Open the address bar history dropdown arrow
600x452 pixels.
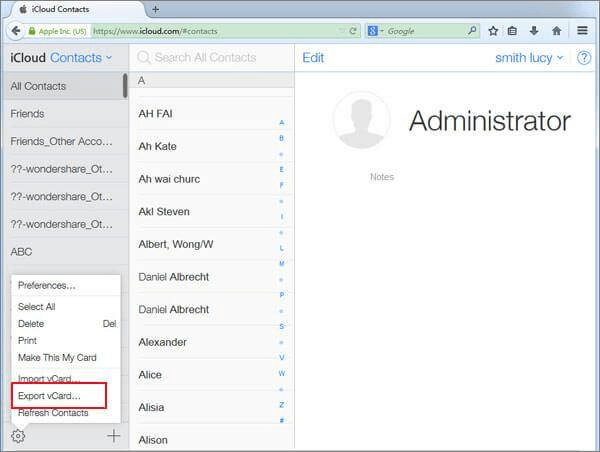point(341,31)
